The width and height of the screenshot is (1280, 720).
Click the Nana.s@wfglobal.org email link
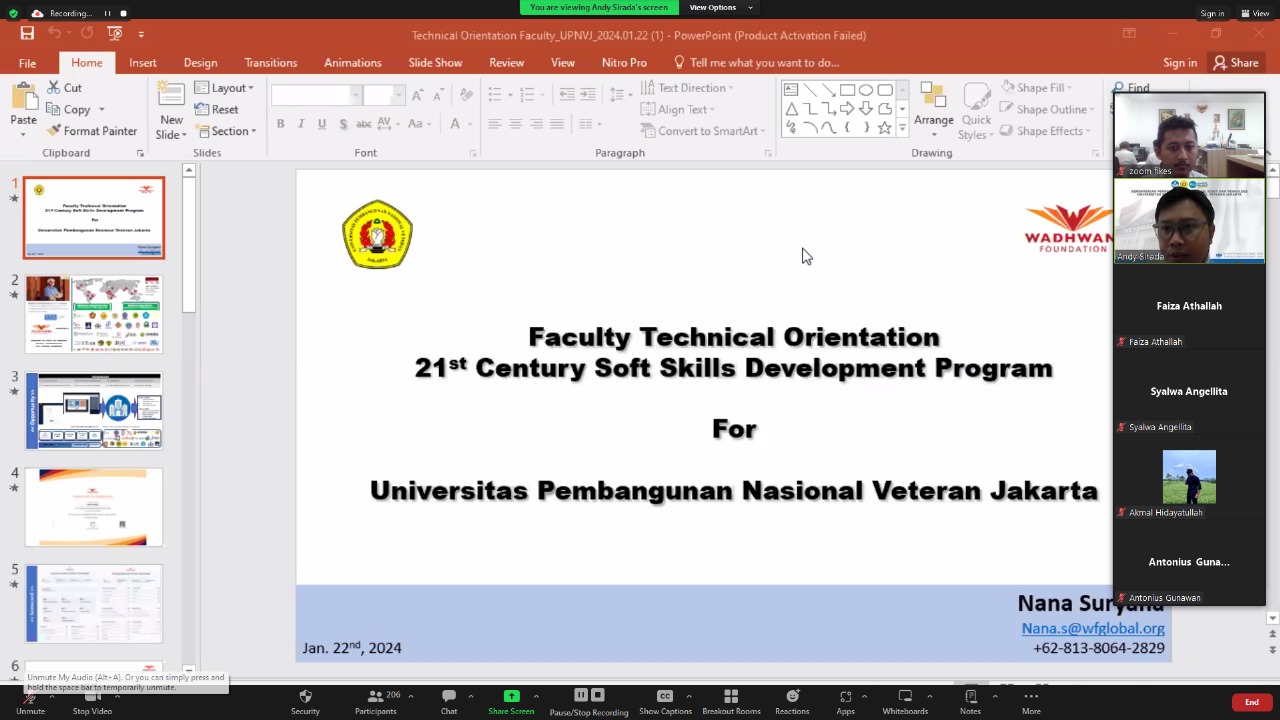[x=1092, y=628]
